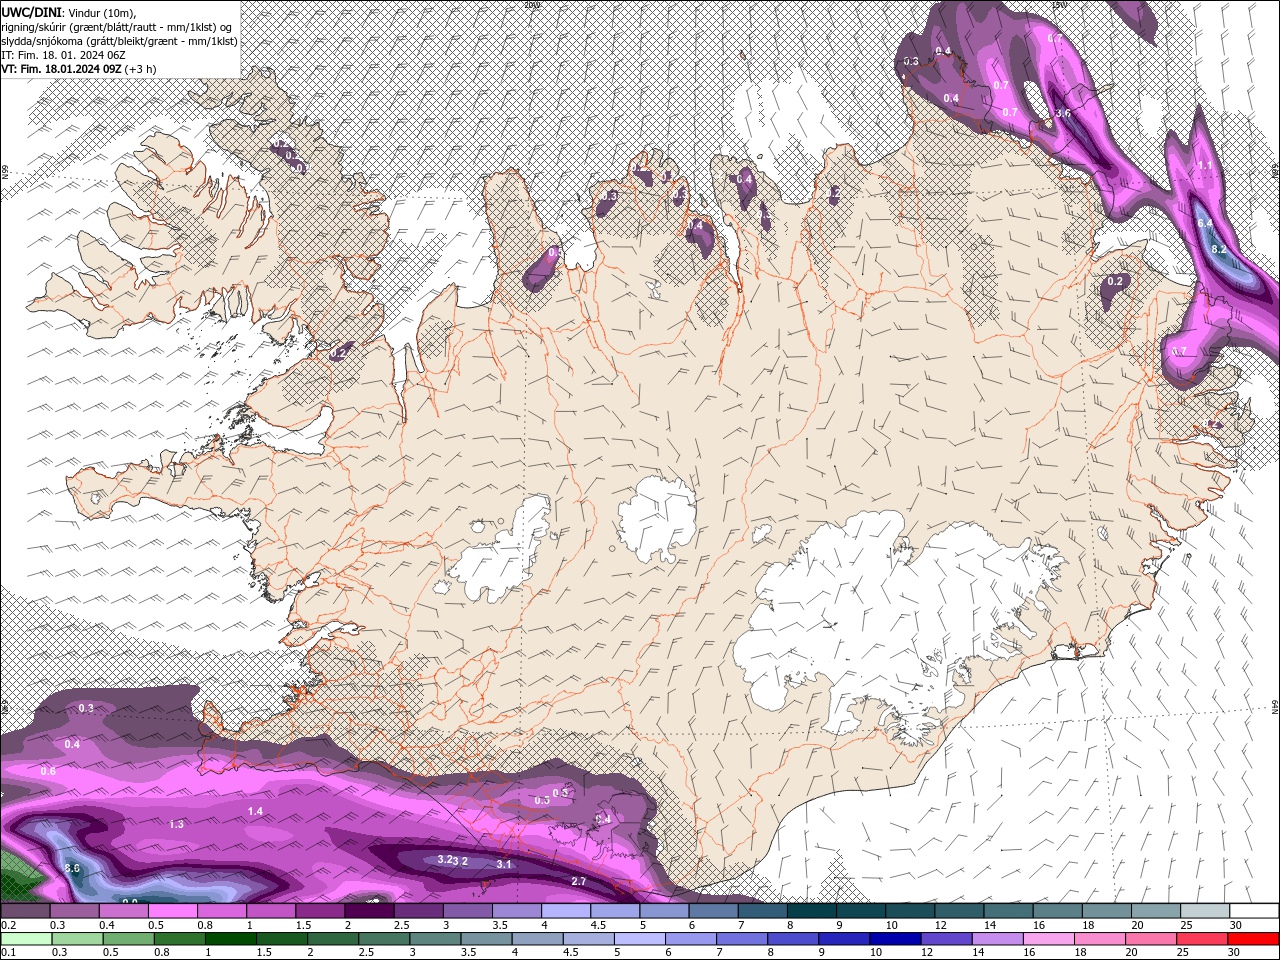Pick snow legend swatch between 2 and 2.5
The height and width of the screenshot is (960, 1280).
[x=369, y=911]
